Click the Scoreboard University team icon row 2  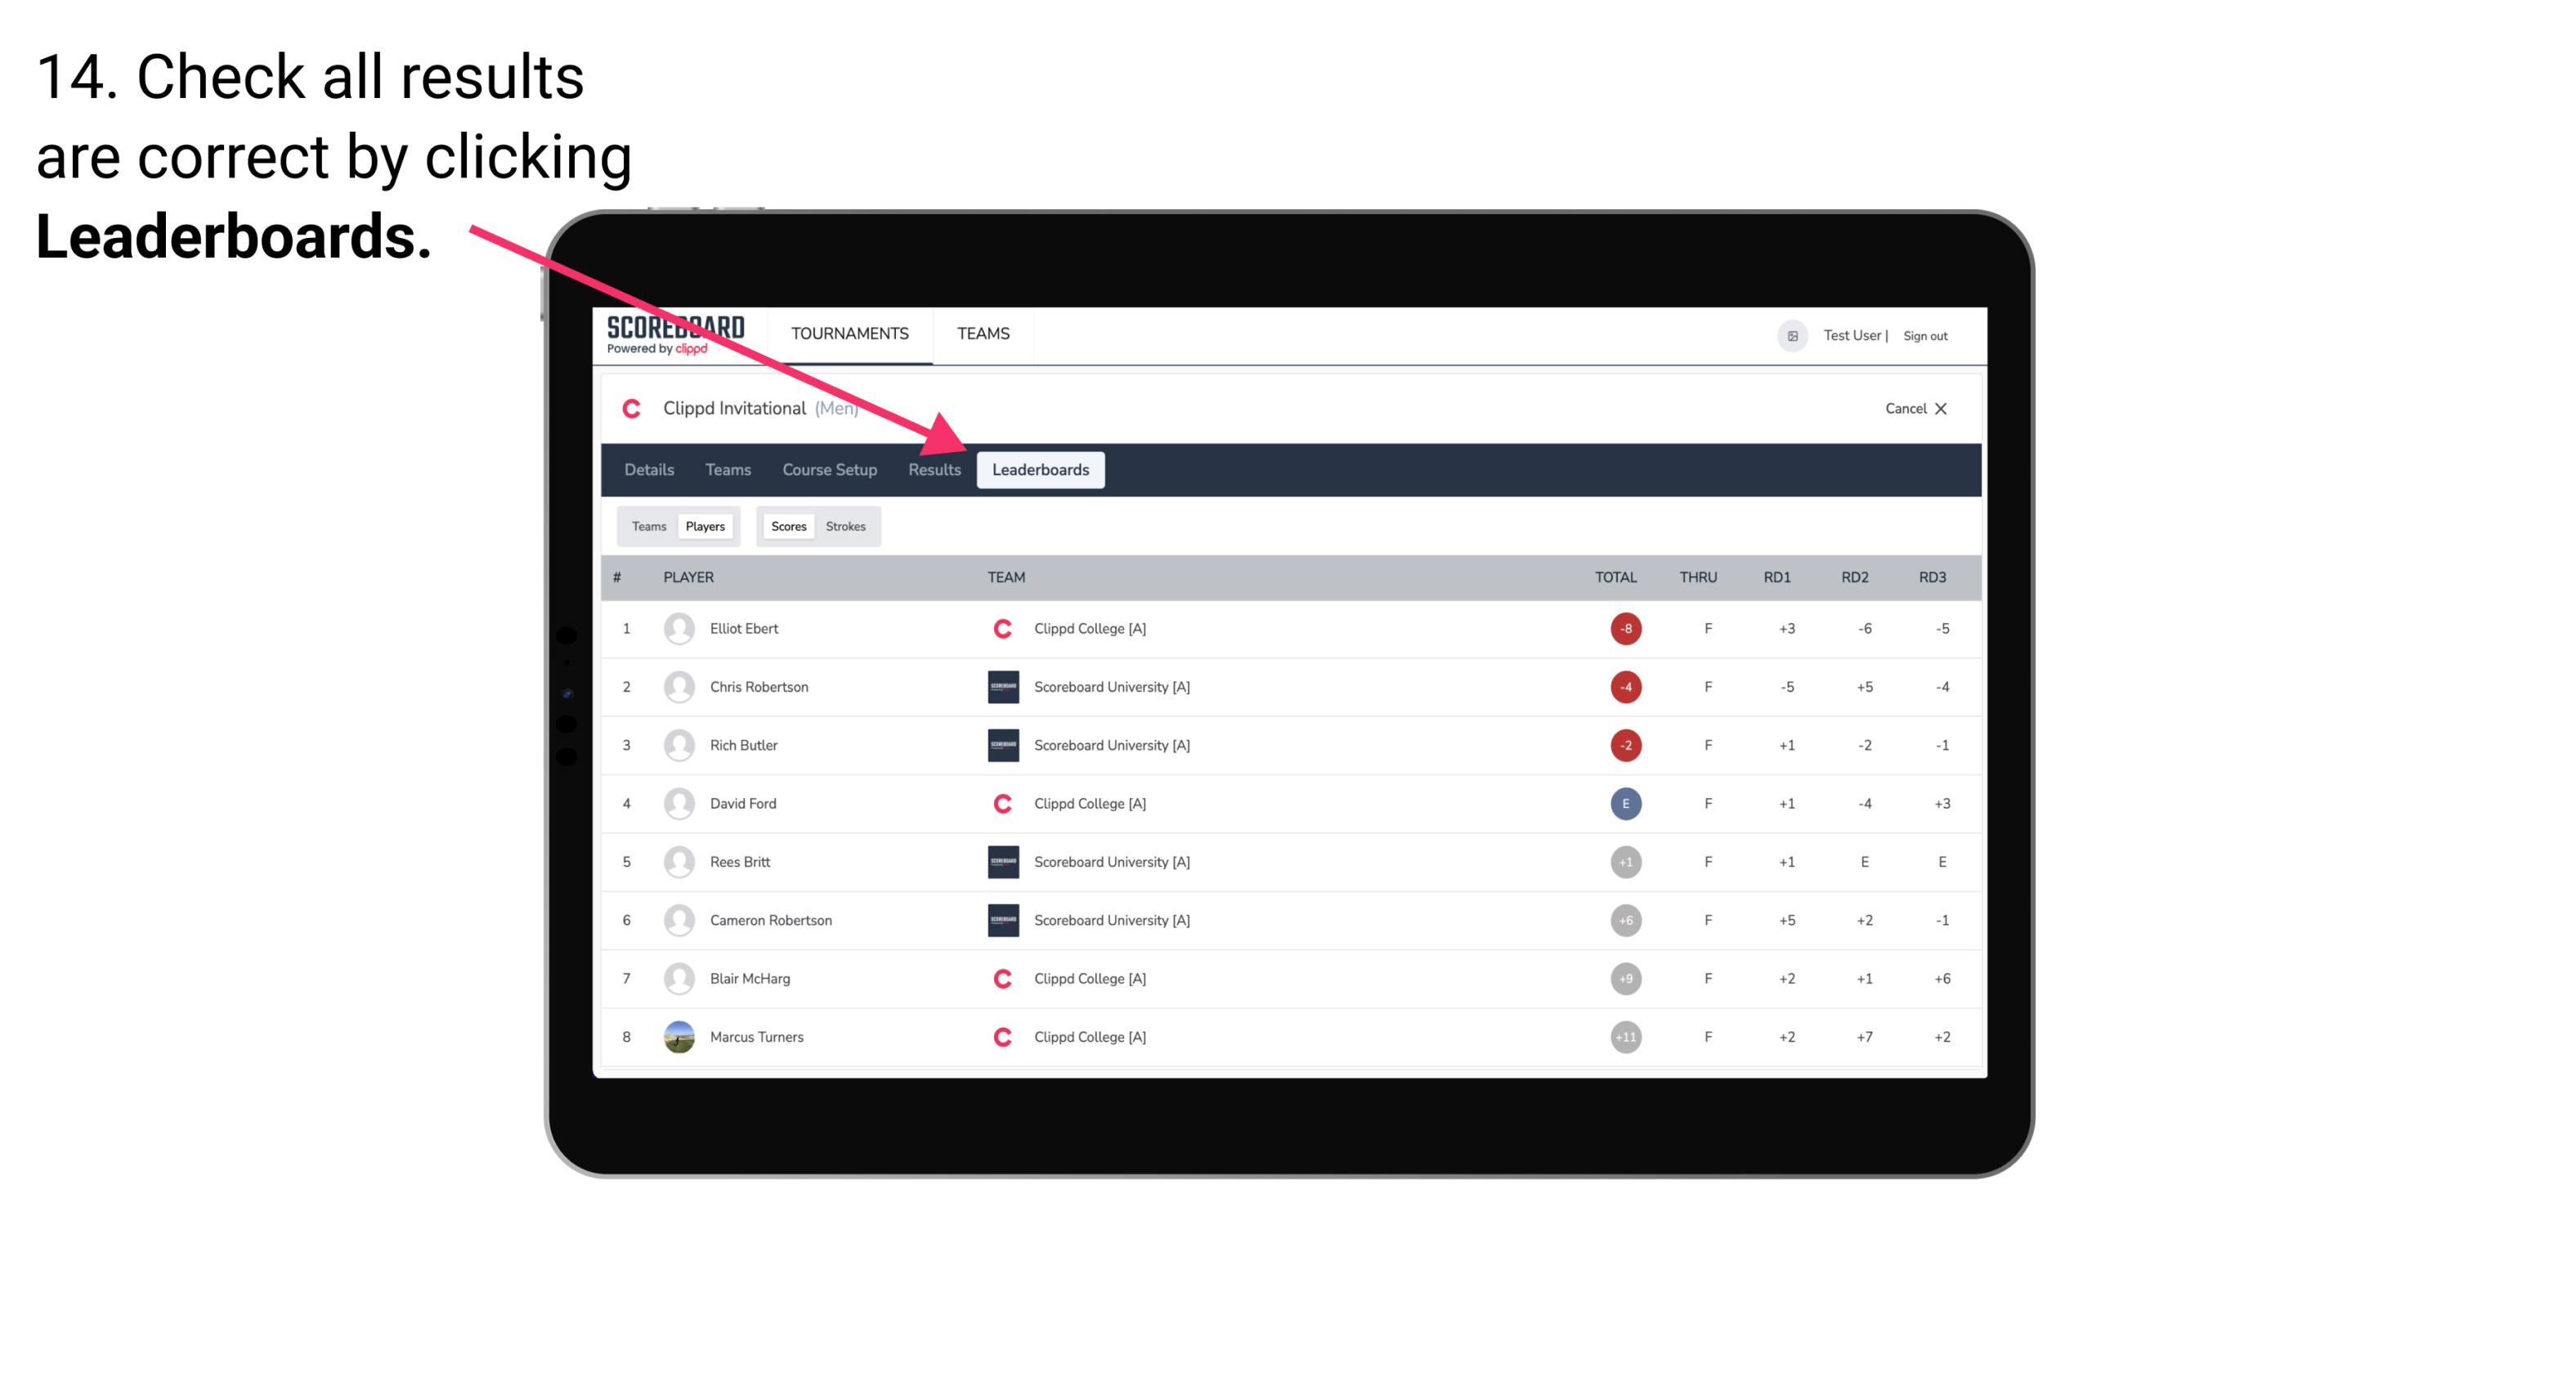coord(1001,686)
